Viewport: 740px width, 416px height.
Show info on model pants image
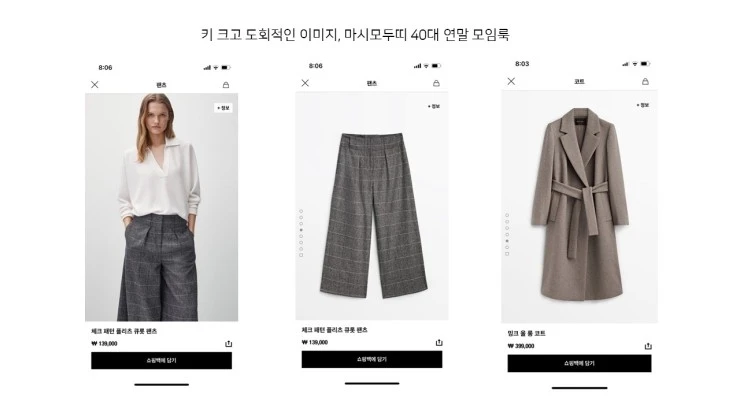tap(223, 108)
